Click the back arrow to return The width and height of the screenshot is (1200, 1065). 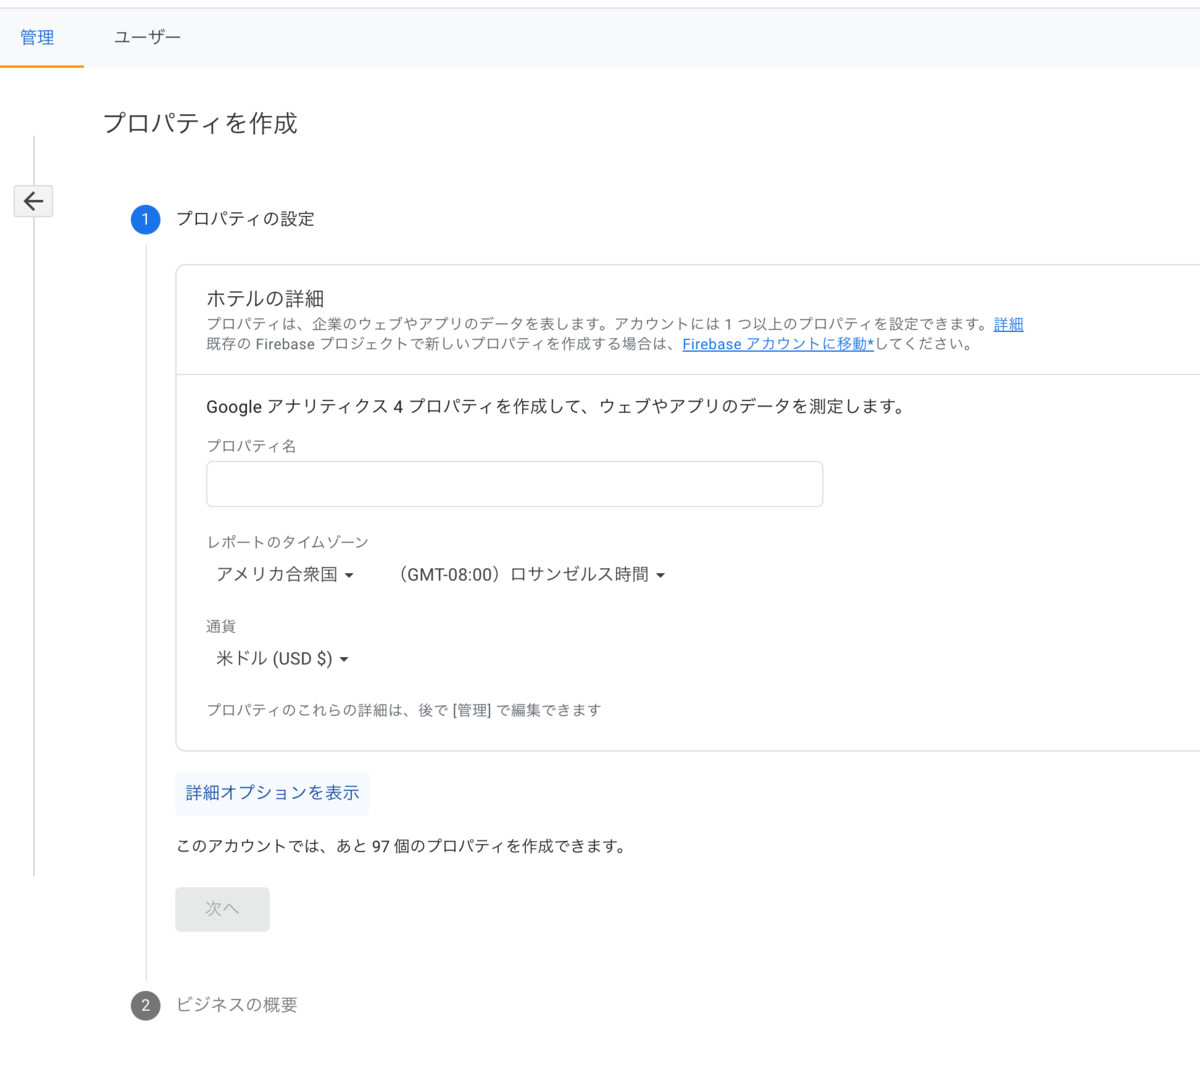33,201
